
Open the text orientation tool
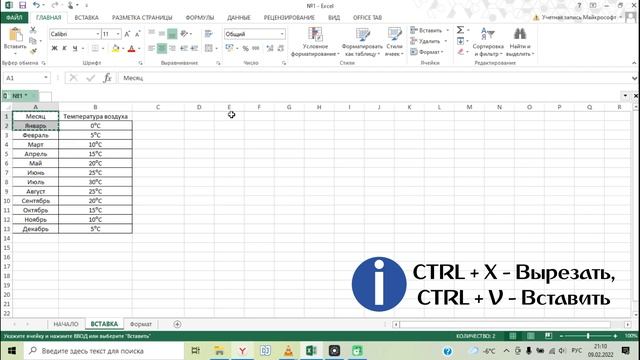(x=184, y=34)
